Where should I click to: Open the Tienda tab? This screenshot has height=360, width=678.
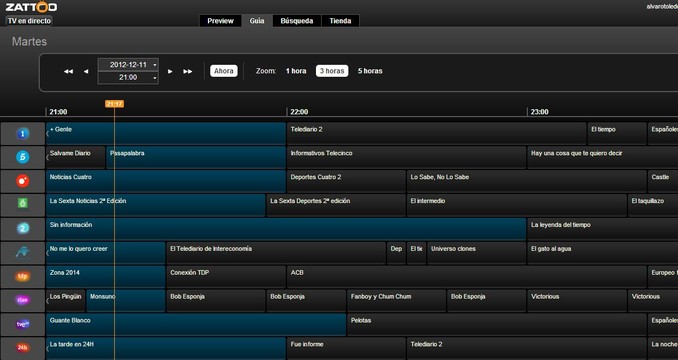click(x=340, y=21)
